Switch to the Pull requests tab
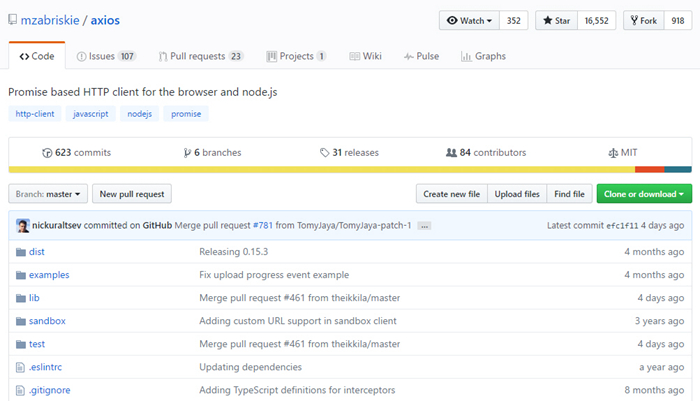 point(200,56)
